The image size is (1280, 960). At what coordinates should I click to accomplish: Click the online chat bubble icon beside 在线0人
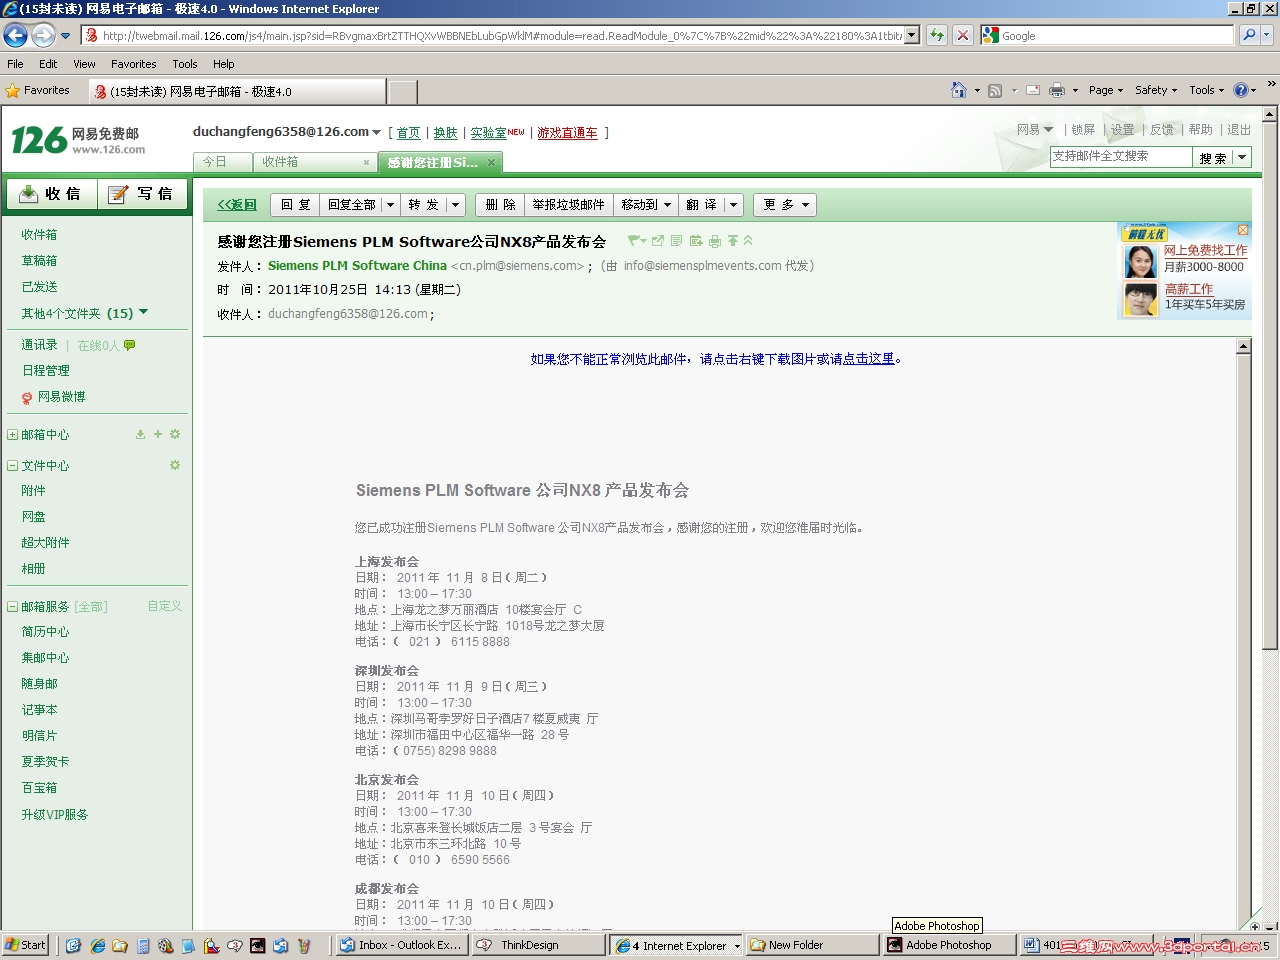point(130,346)
